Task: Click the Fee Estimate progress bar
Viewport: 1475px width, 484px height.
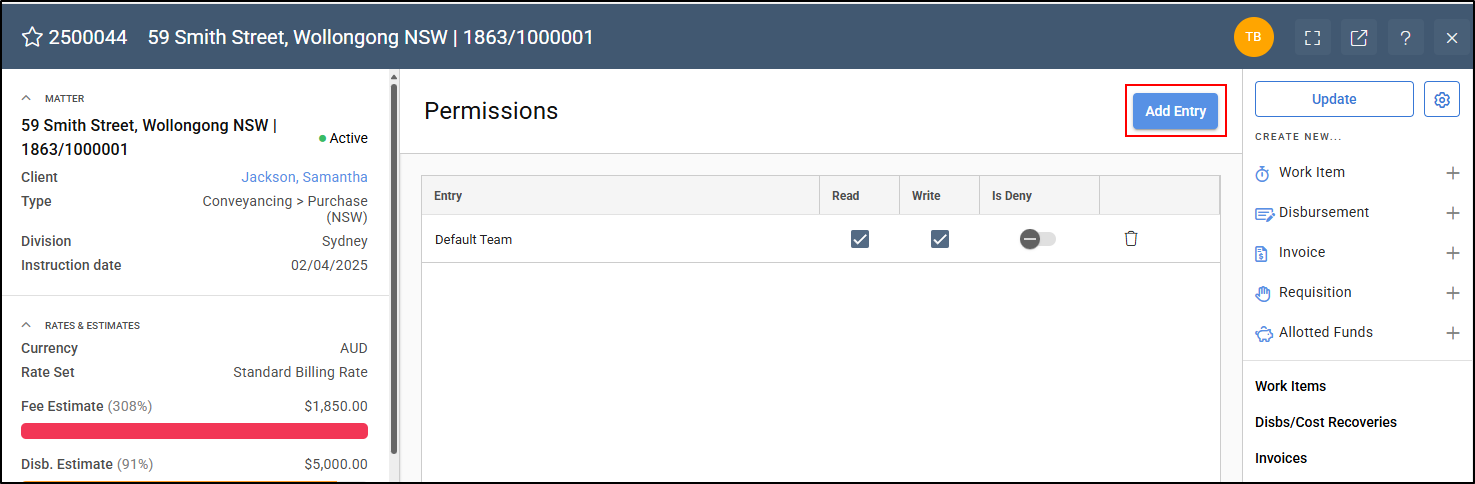Action: [x=194, y=431]
